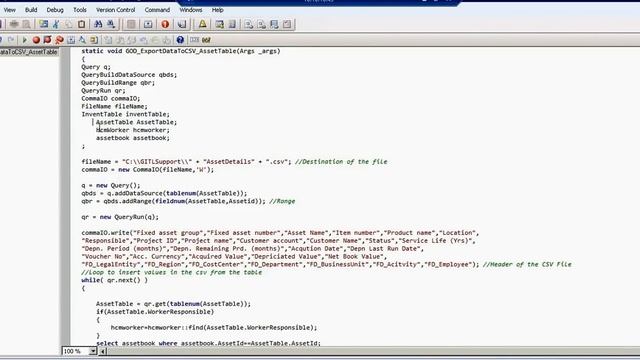Click the enable/disable breakpoint icon

47,40
